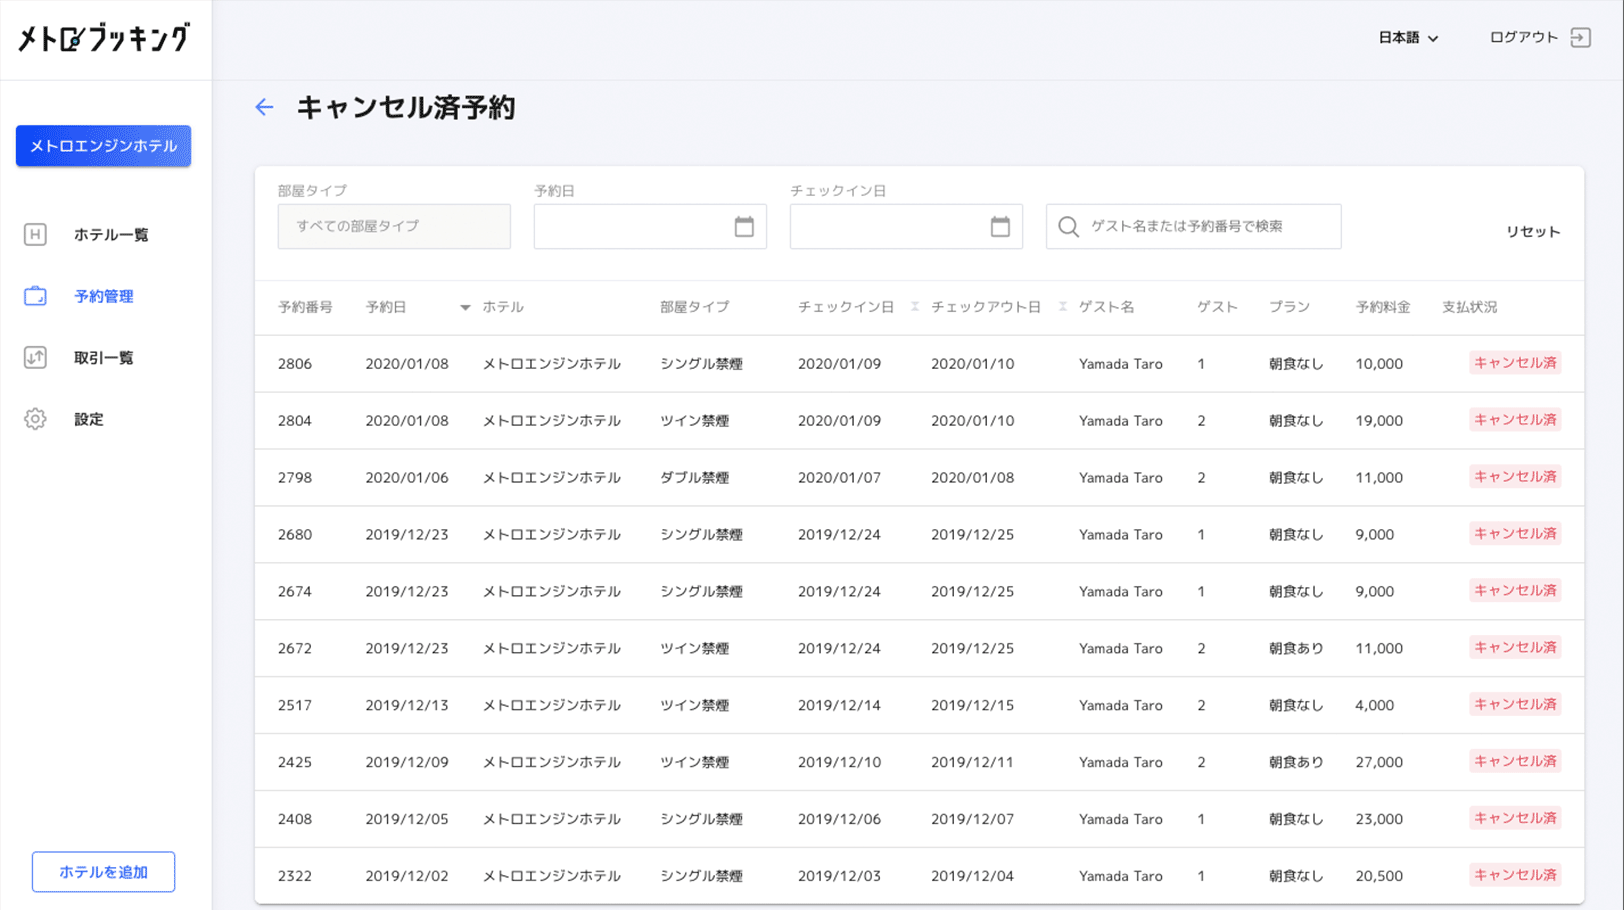1624x910 pixels.
Task: Sort by 予約日 column arrow
Action: coord(465,308)
